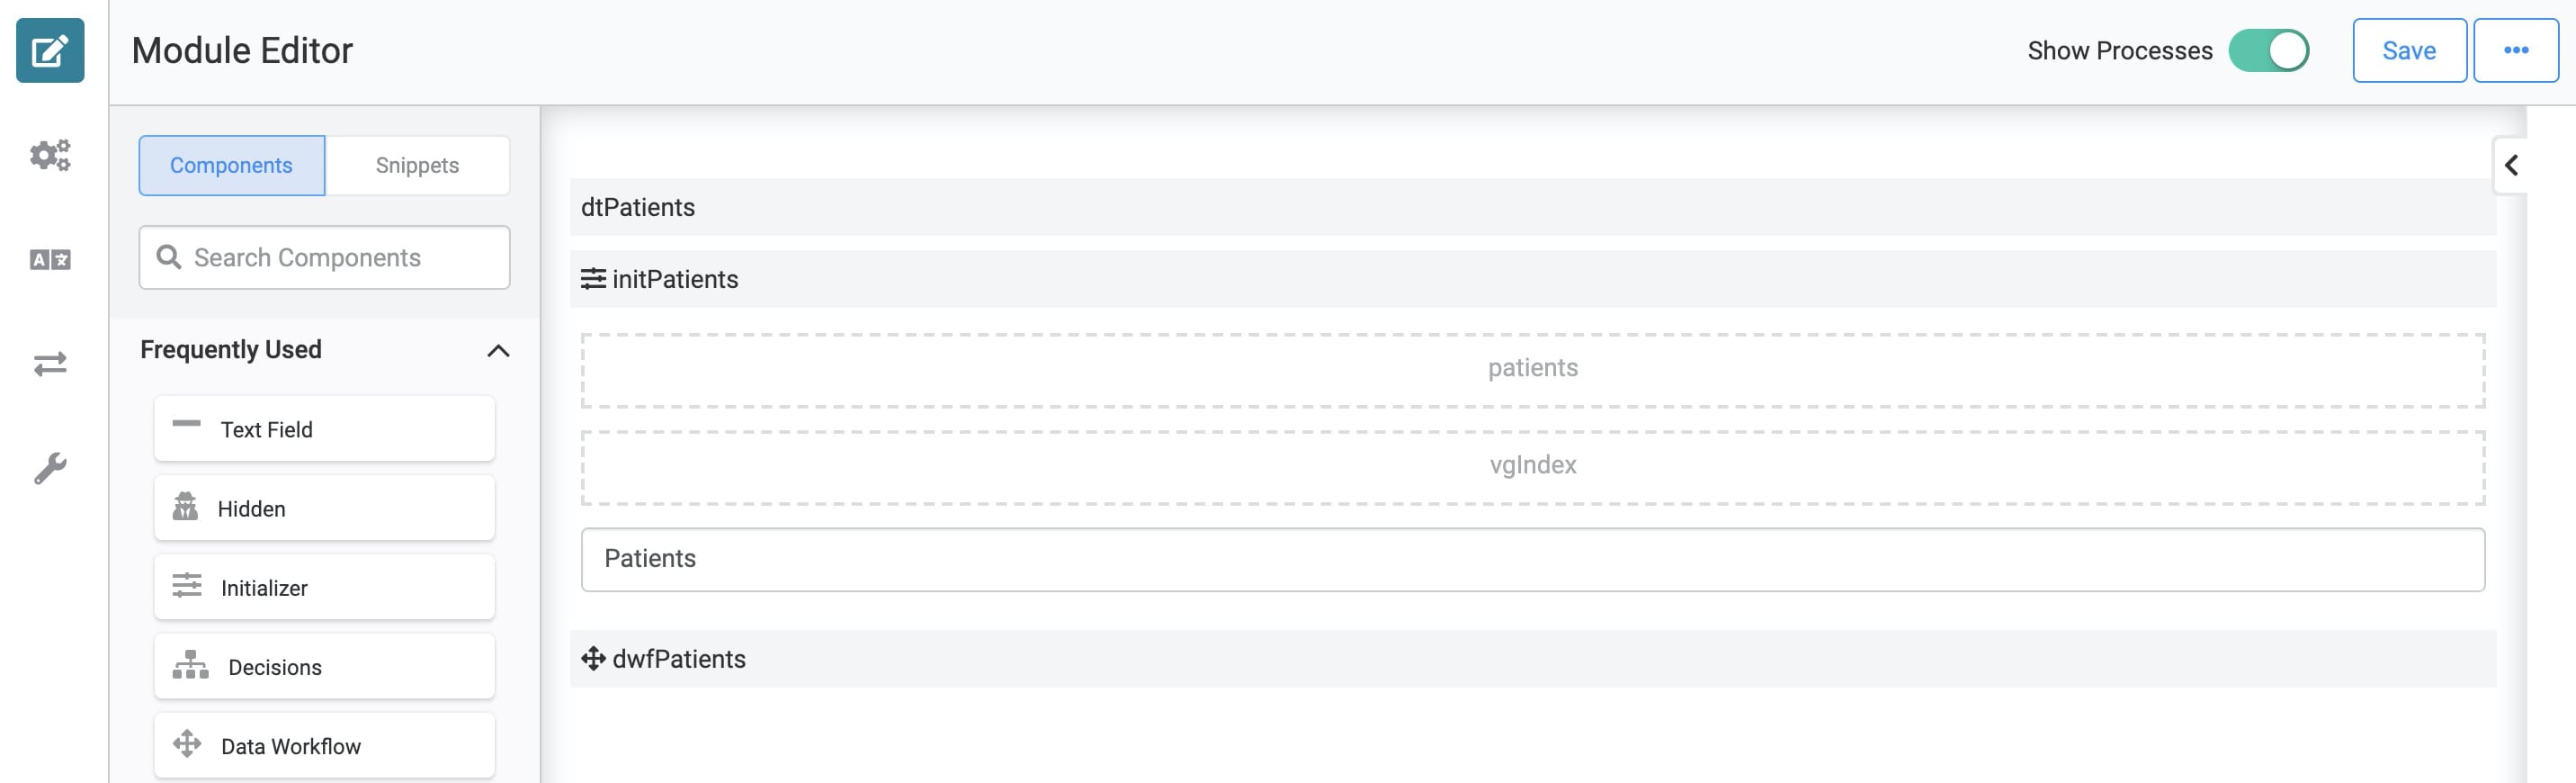Click the magnifier icon in Search Components

tap(169, 257)
